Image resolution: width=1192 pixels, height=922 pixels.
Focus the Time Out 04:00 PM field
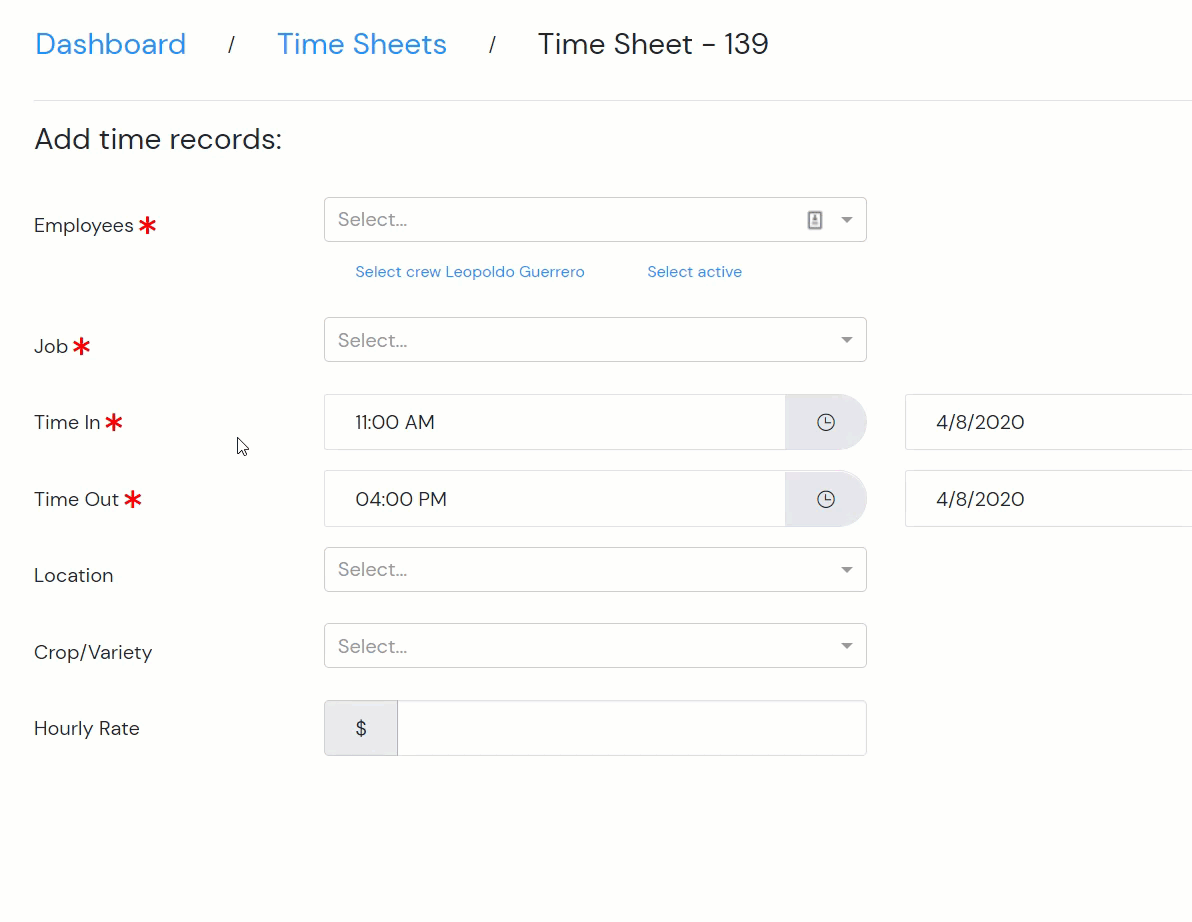click(x=555, y=499)
